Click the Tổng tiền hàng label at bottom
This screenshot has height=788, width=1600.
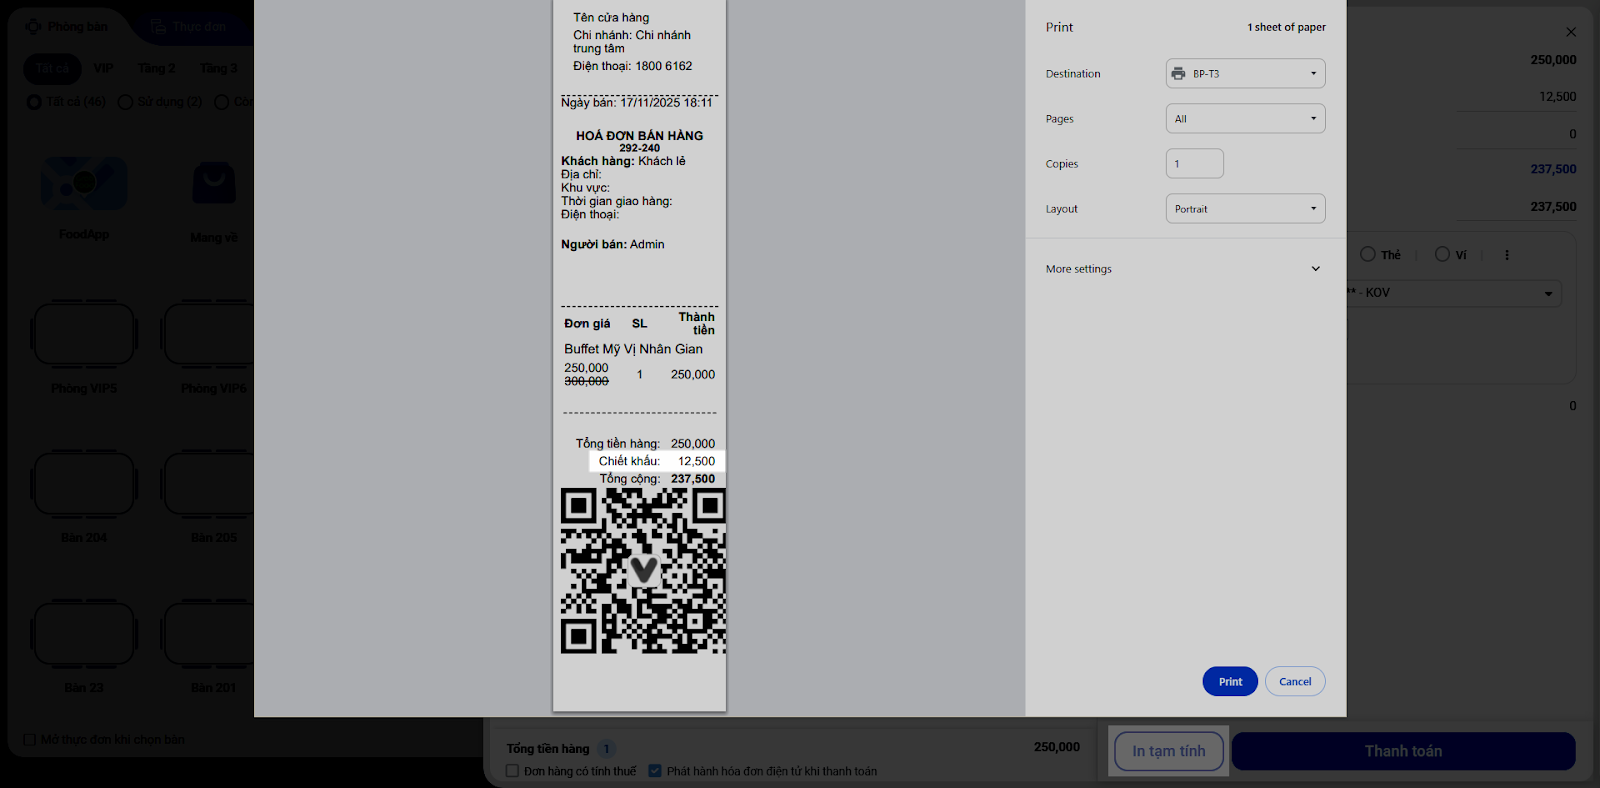tap(548, 748)
